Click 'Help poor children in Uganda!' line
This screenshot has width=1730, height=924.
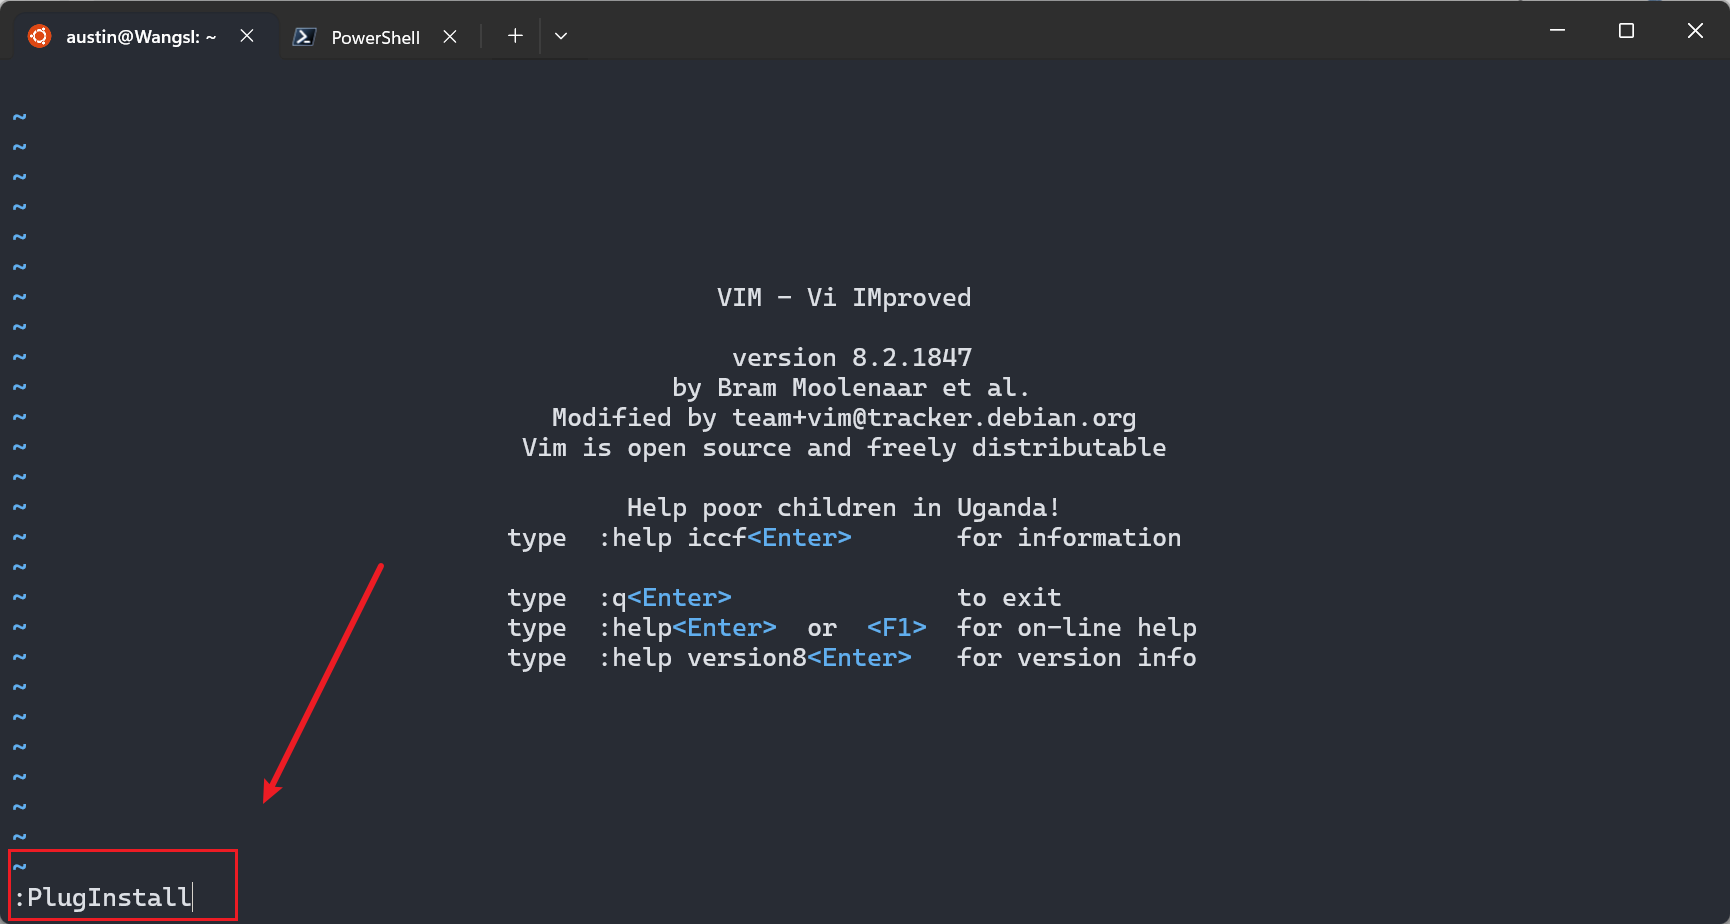pos(843,508)
